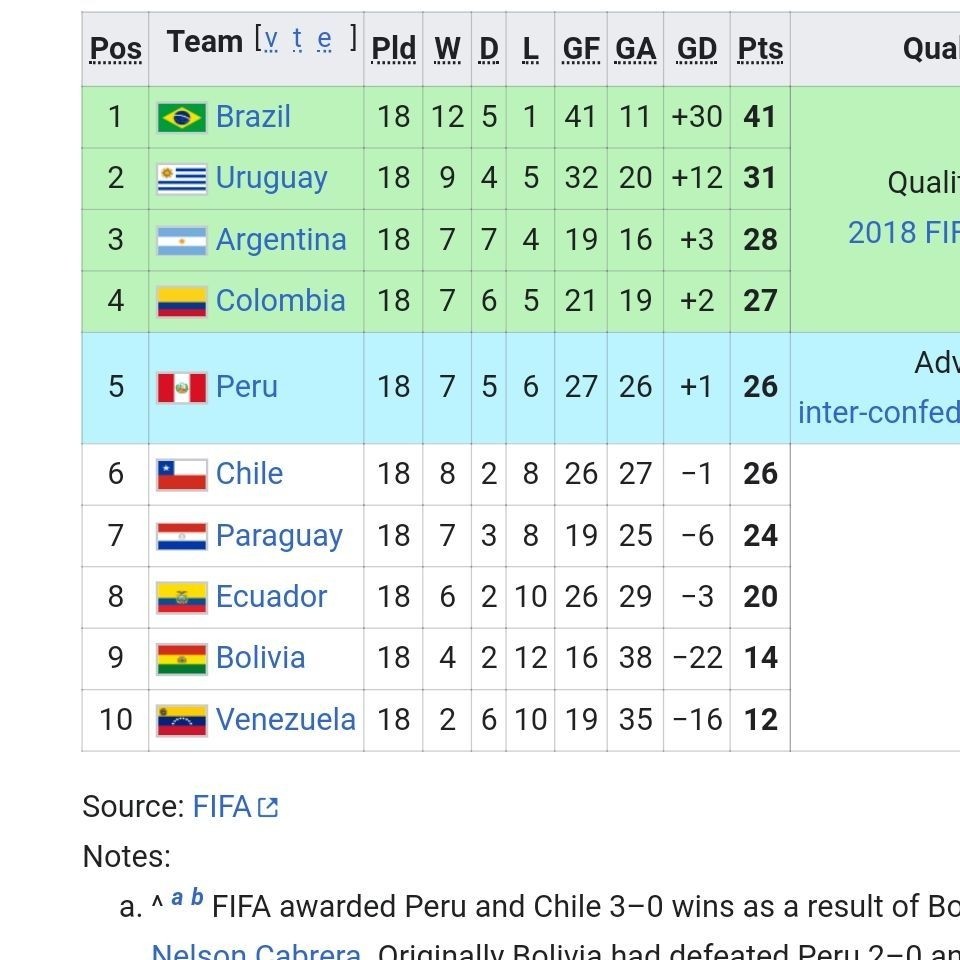Jump to footnote reference 'b' superscript
960x960 pixels.
coord(197,897)
